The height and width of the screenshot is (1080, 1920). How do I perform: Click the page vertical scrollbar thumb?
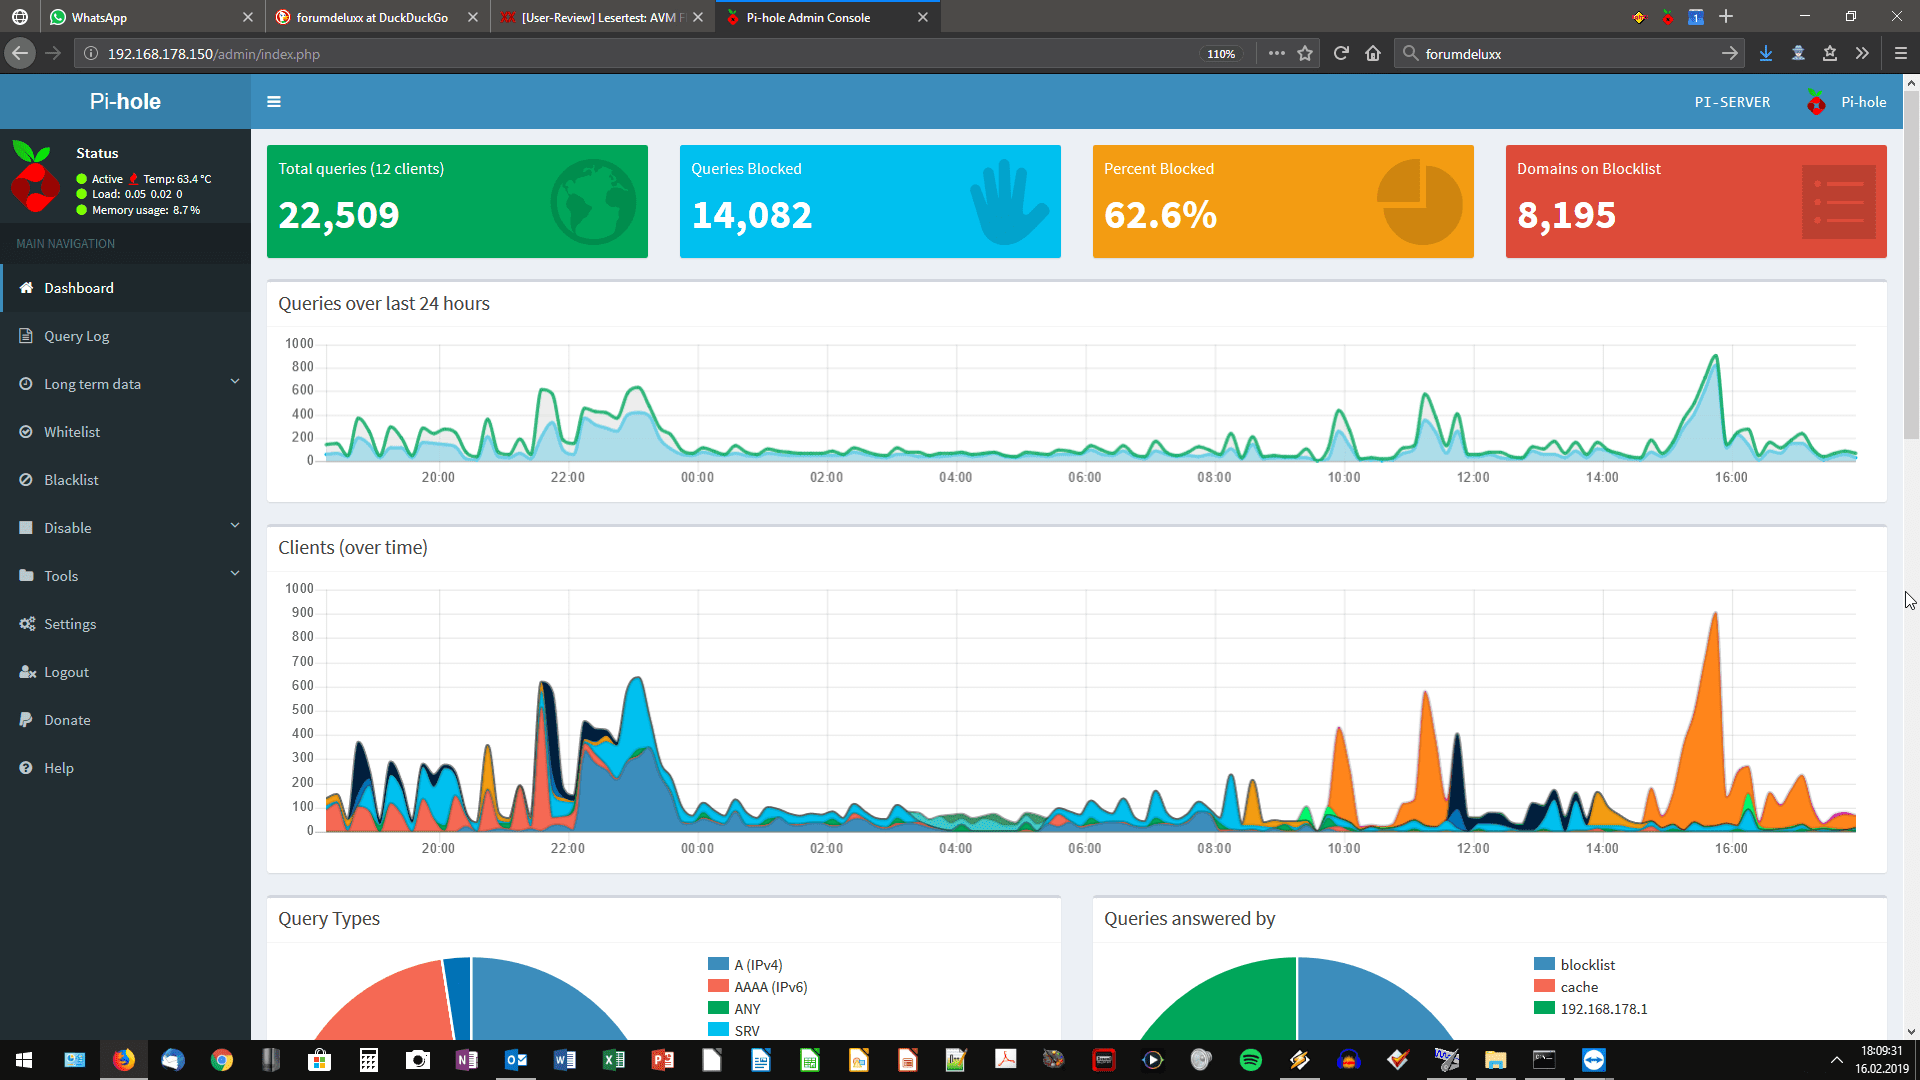pos(1911,264)
